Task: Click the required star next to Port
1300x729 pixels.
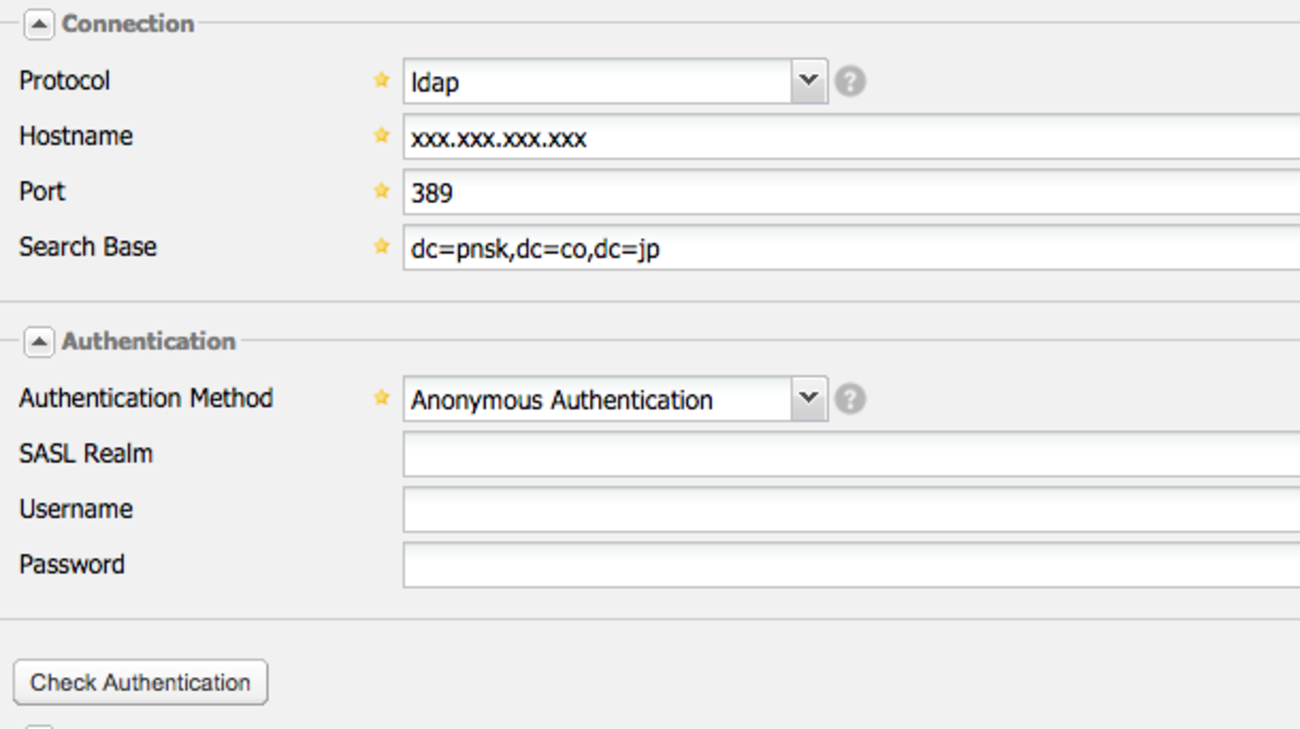Action: click(x=381, y=190)
